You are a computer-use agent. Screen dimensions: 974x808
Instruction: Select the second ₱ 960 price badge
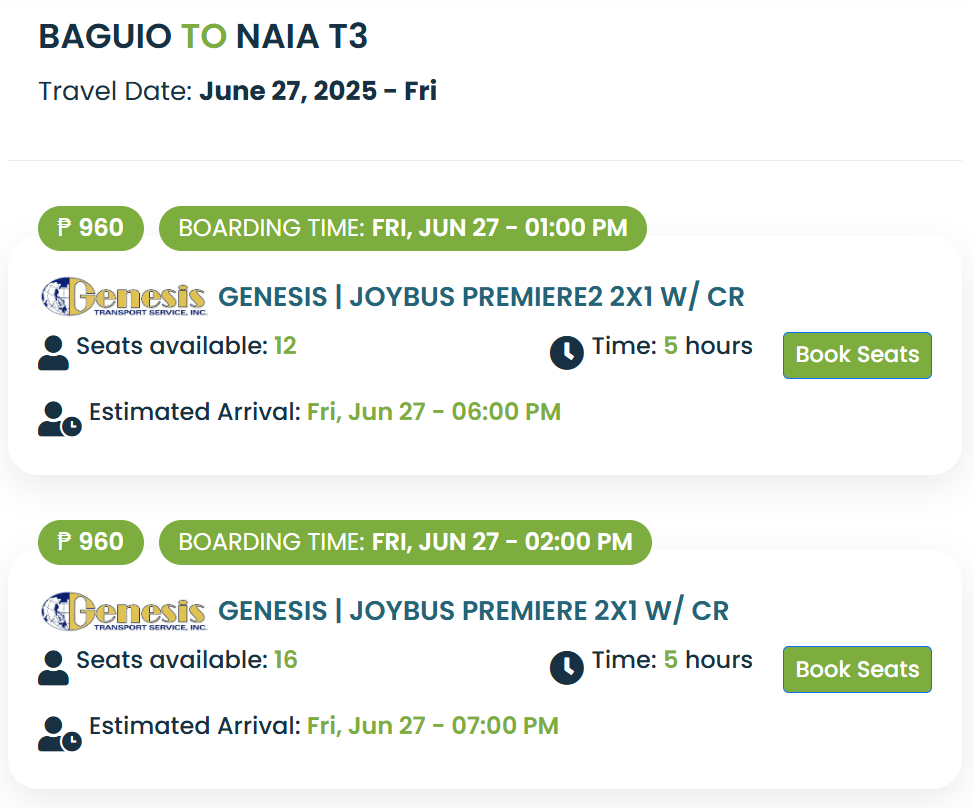tap(91, 542)
